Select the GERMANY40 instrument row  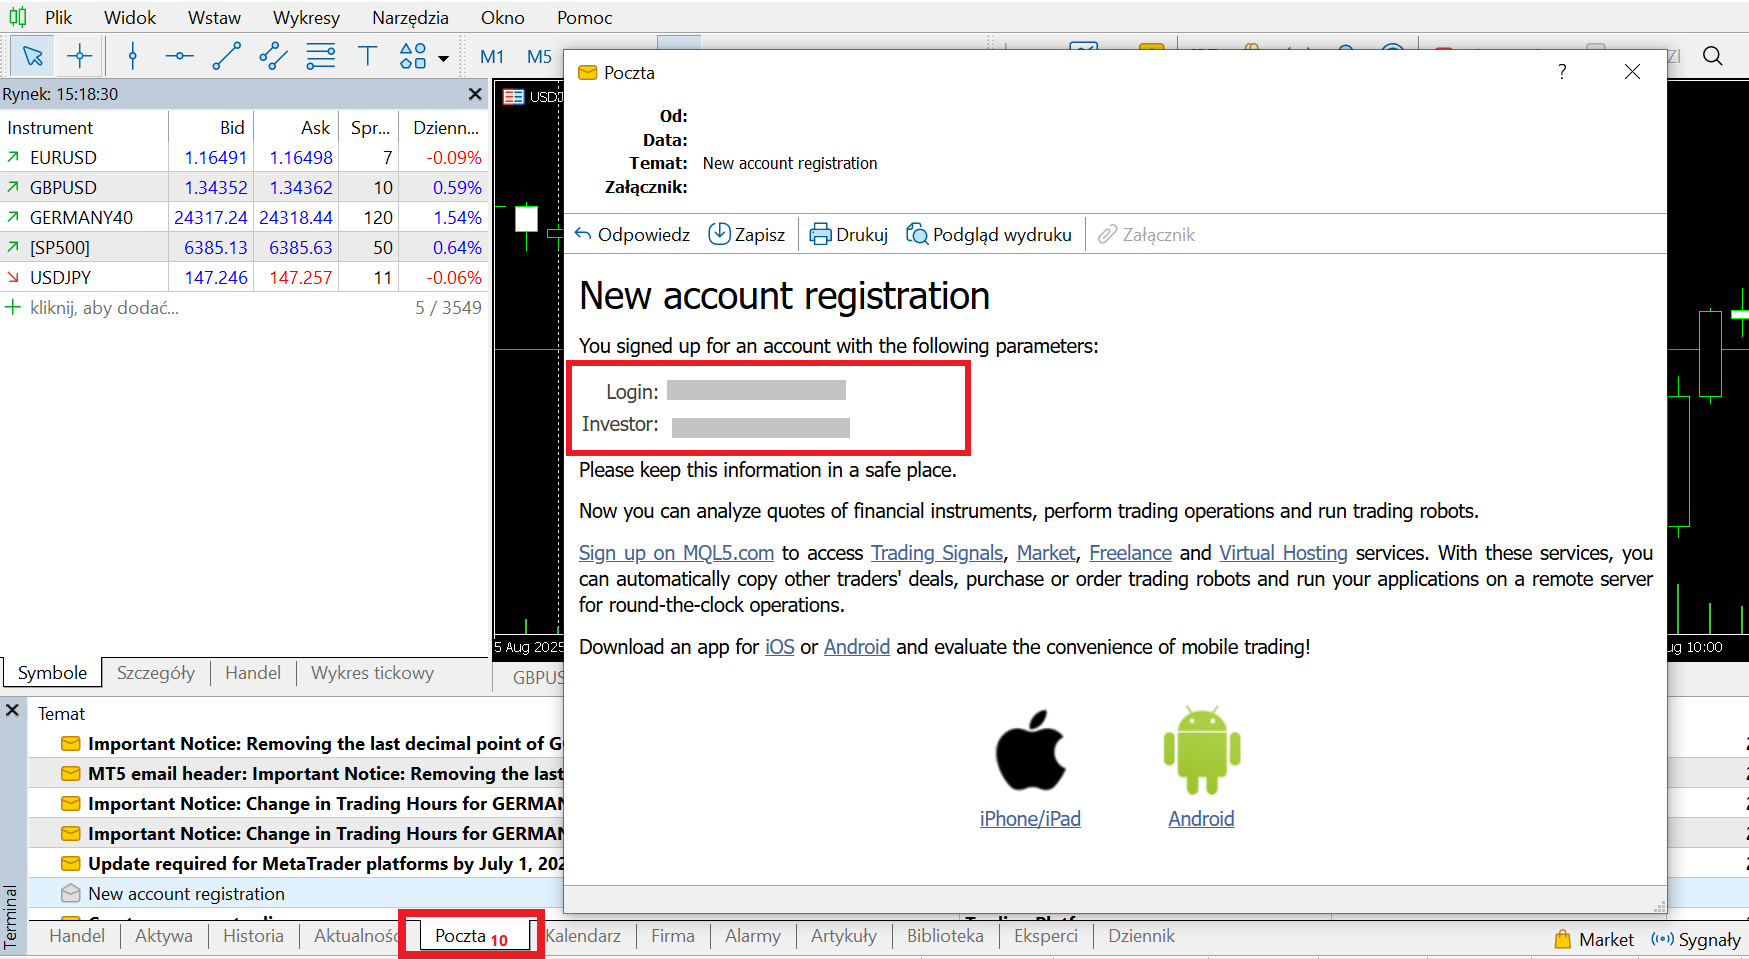pos(244,218)
